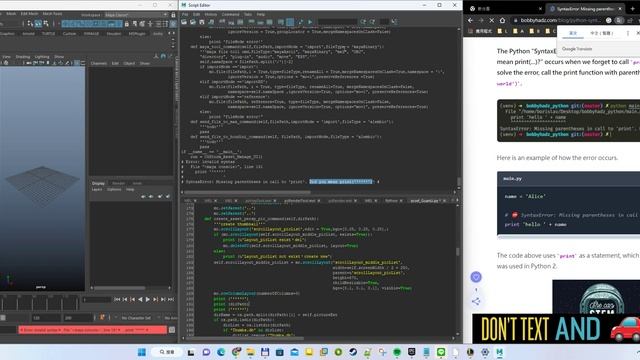Click the Clear All icon in Script Editor

(240, 22)
